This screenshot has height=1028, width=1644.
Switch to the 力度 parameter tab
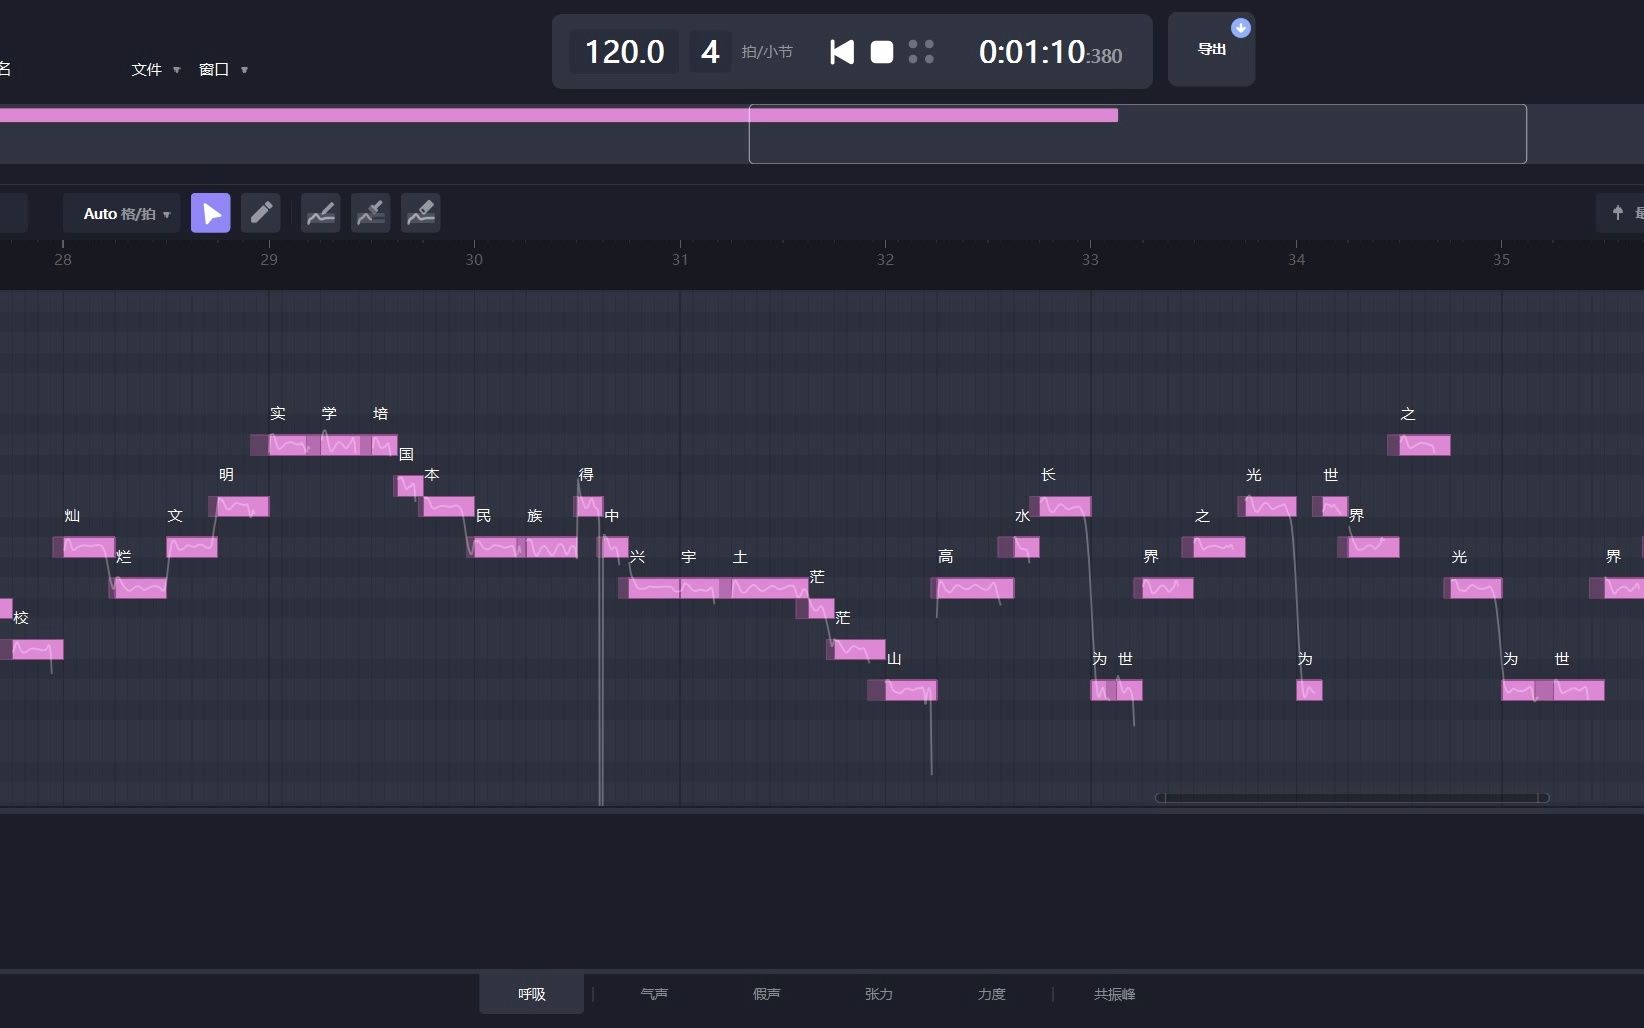(992, 994)
